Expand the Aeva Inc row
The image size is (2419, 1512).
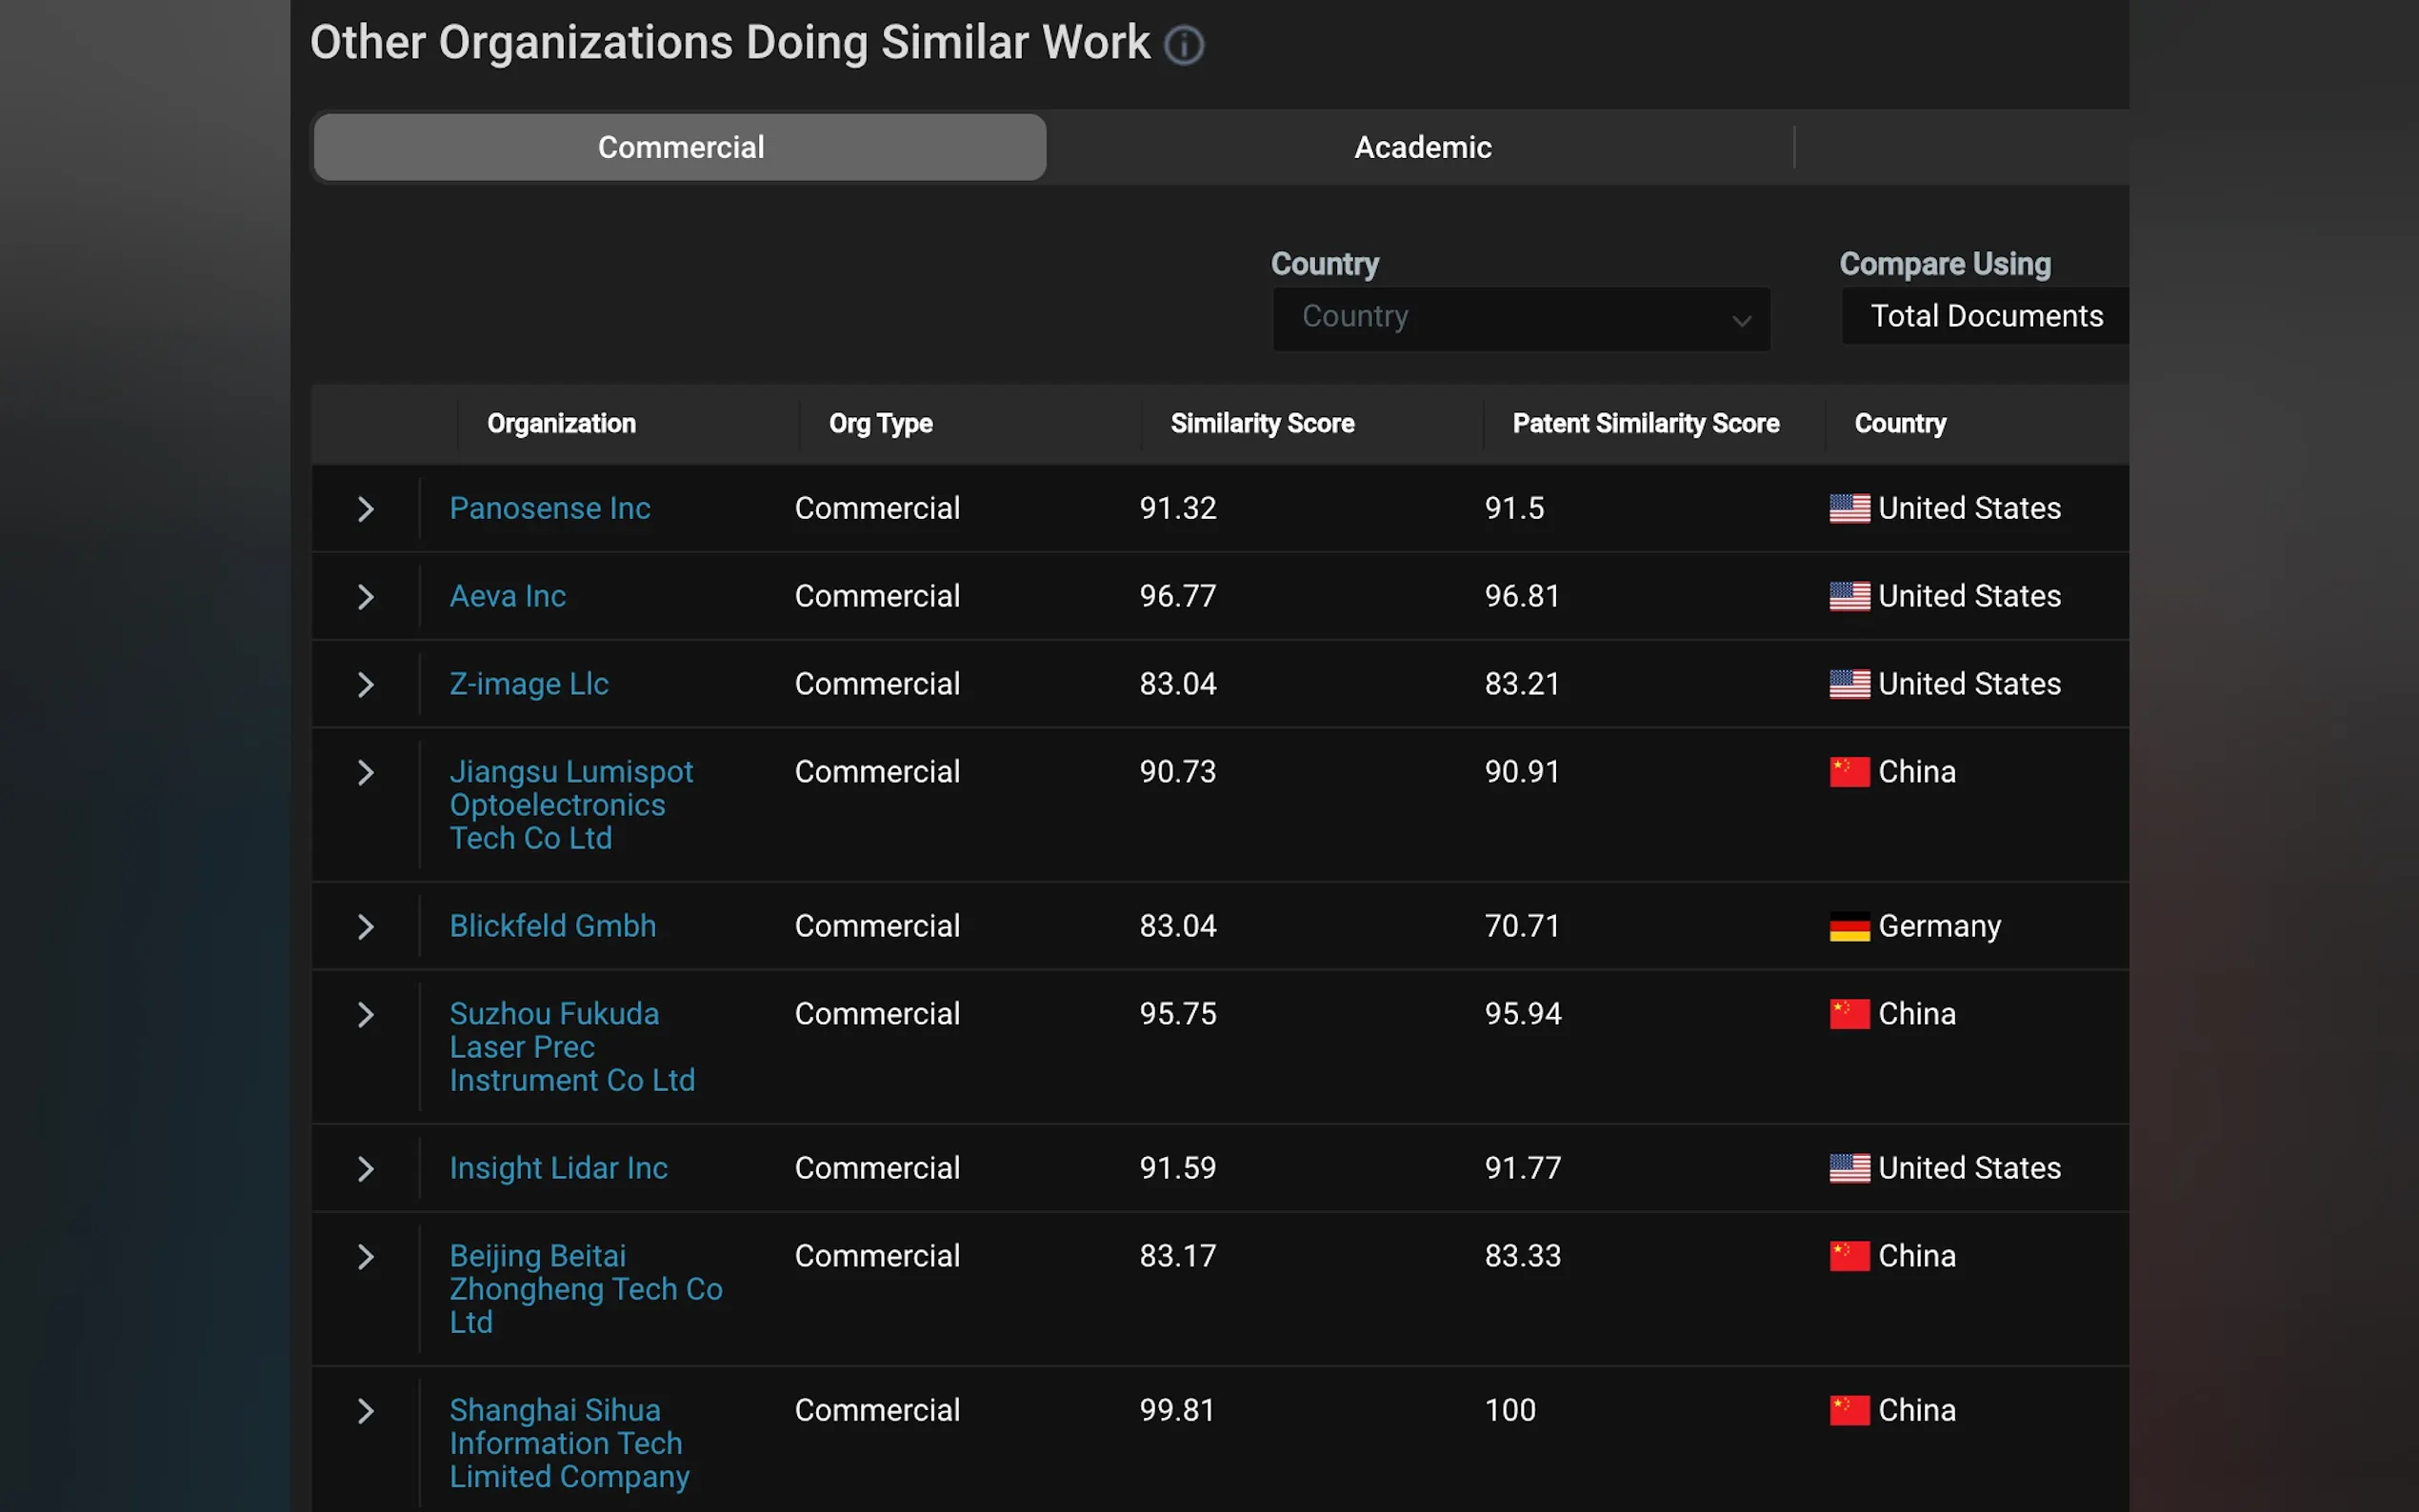366,597
